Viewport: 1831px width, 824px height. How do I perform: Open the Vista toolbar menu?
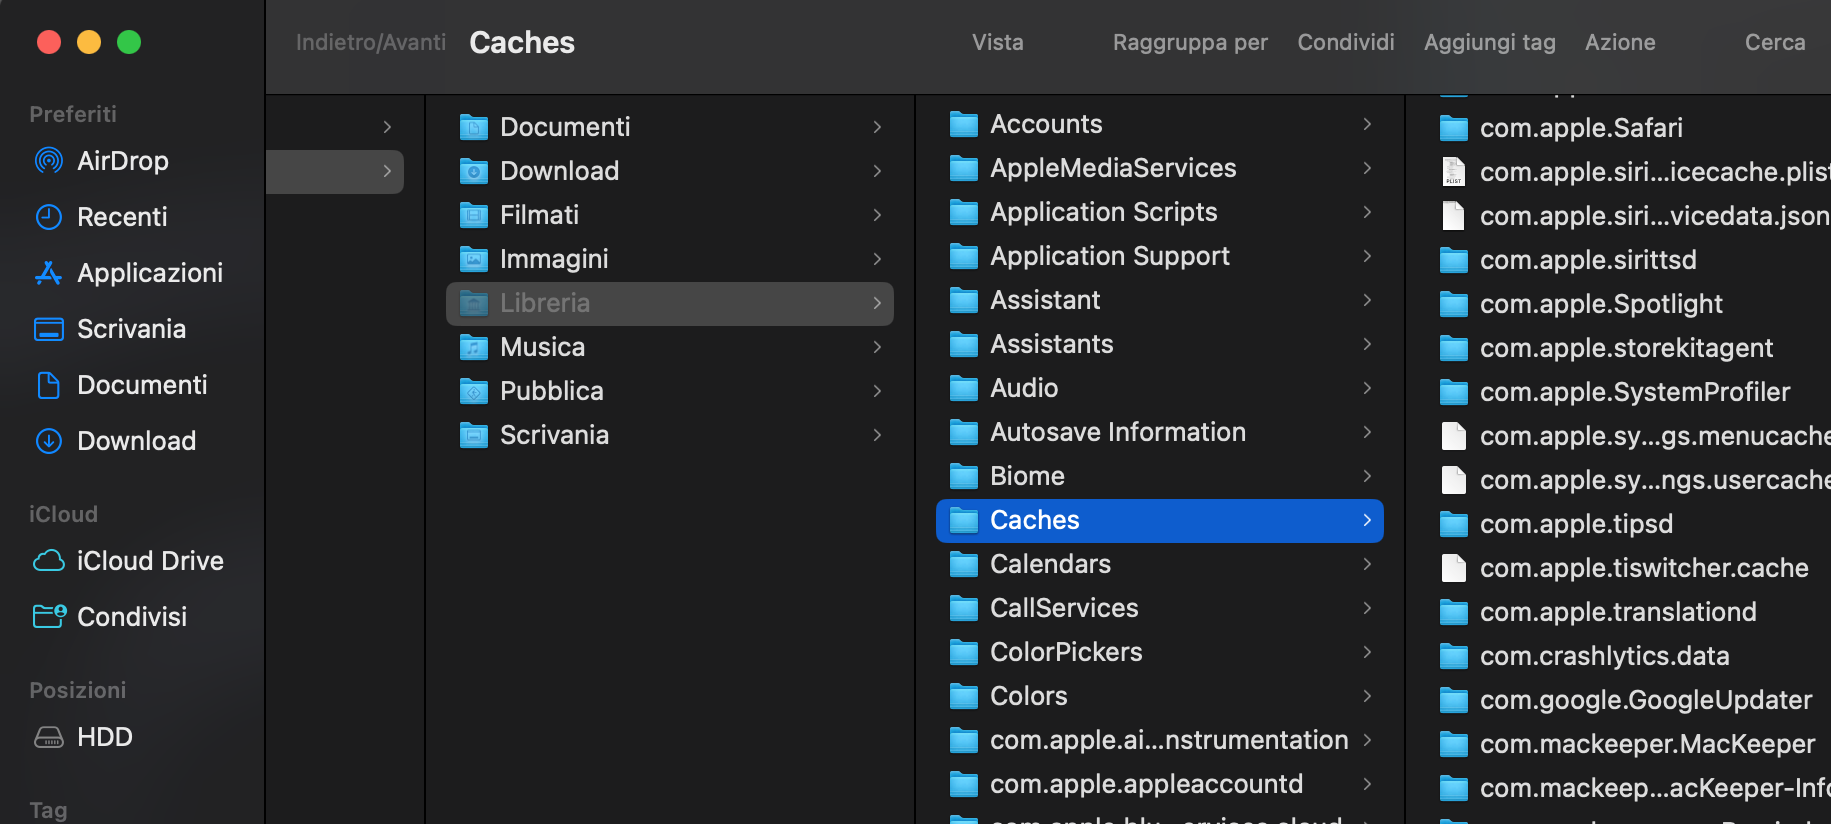click(x=997, y=42)
